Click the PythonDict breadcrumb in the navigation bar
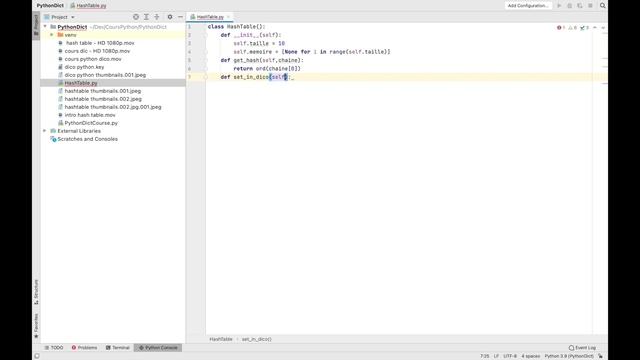This screenshot has width=640, height=360. (50, 6)
